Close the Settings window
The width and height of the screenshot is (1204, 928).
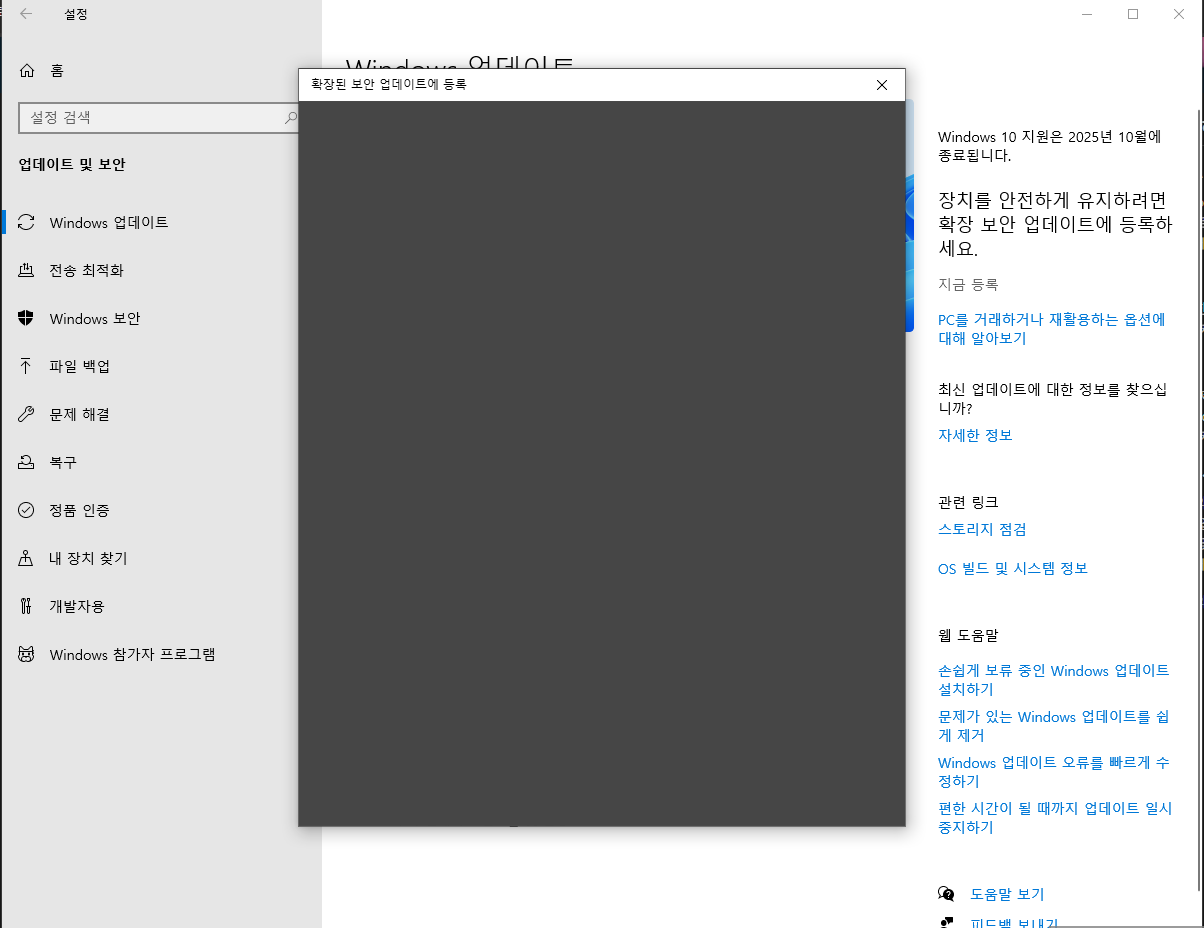point(1179,14)
